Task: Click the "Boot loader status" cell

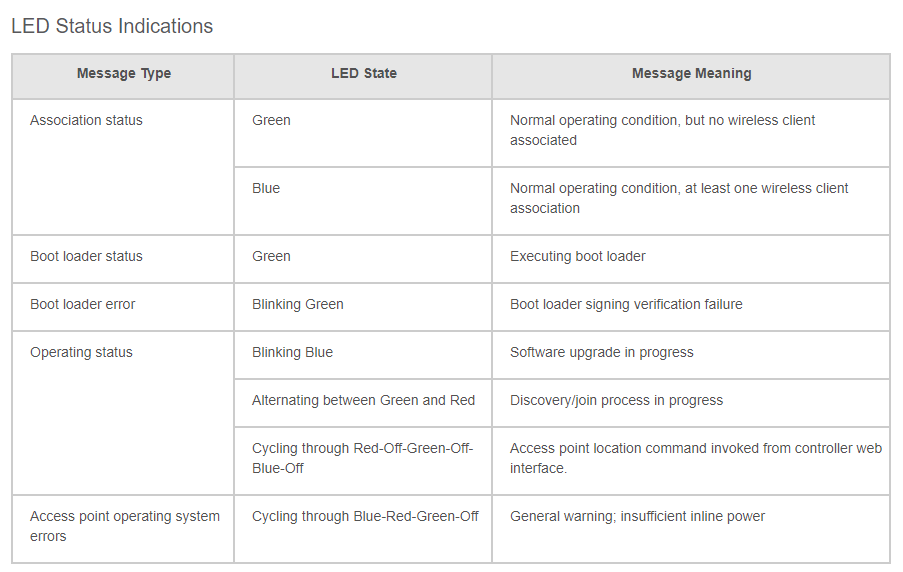Action: click(86, 256)
